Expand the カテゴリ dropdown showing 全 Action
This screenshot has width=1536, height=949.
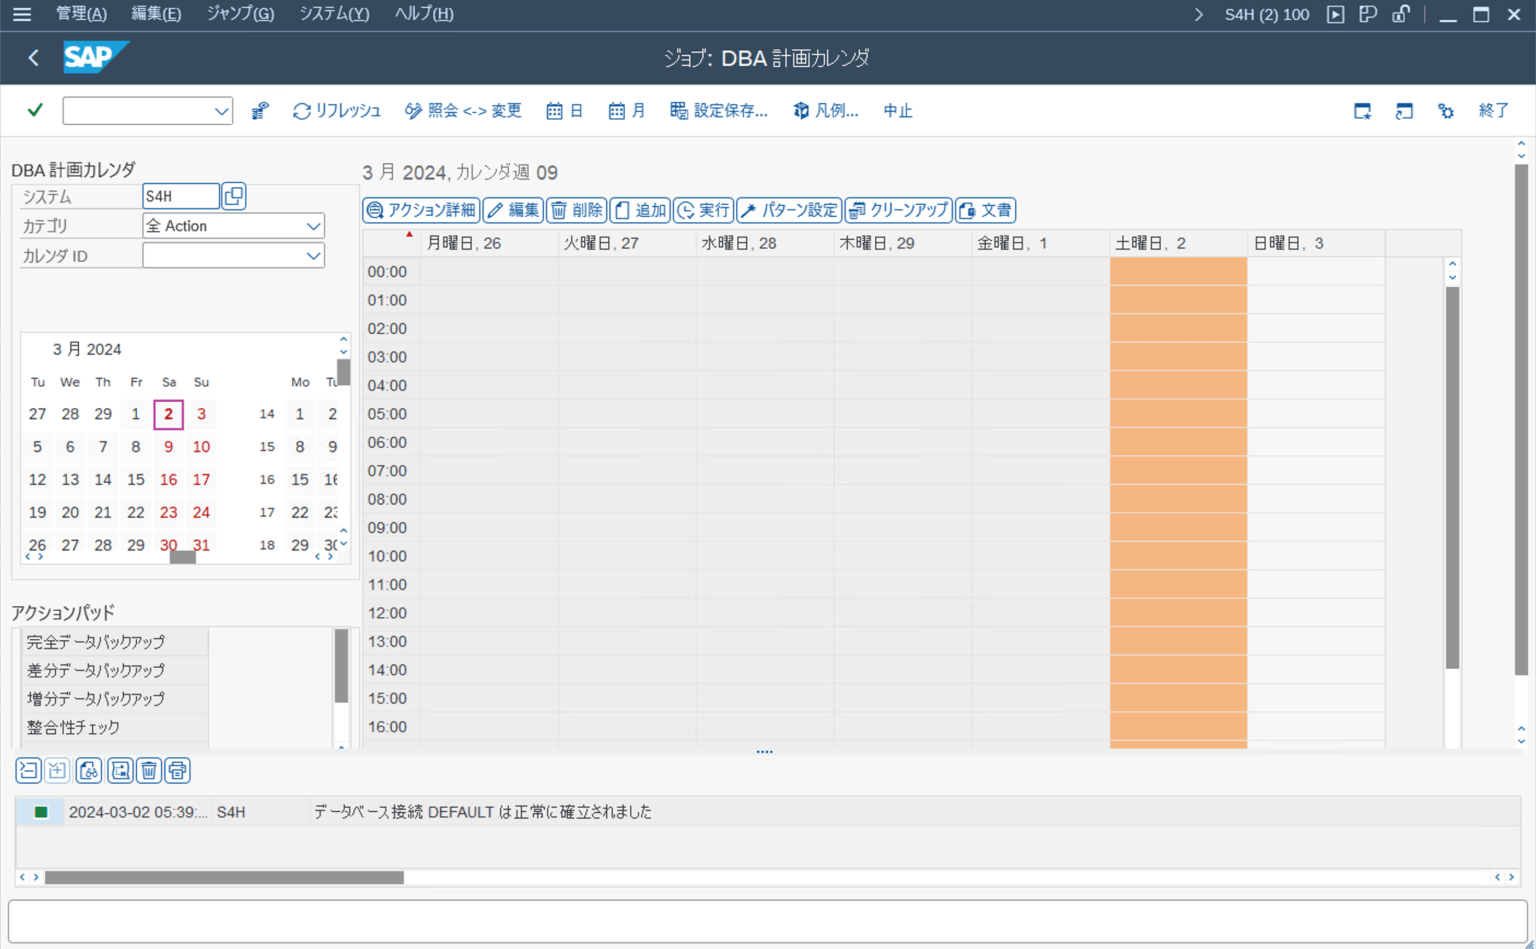point(313,226)
